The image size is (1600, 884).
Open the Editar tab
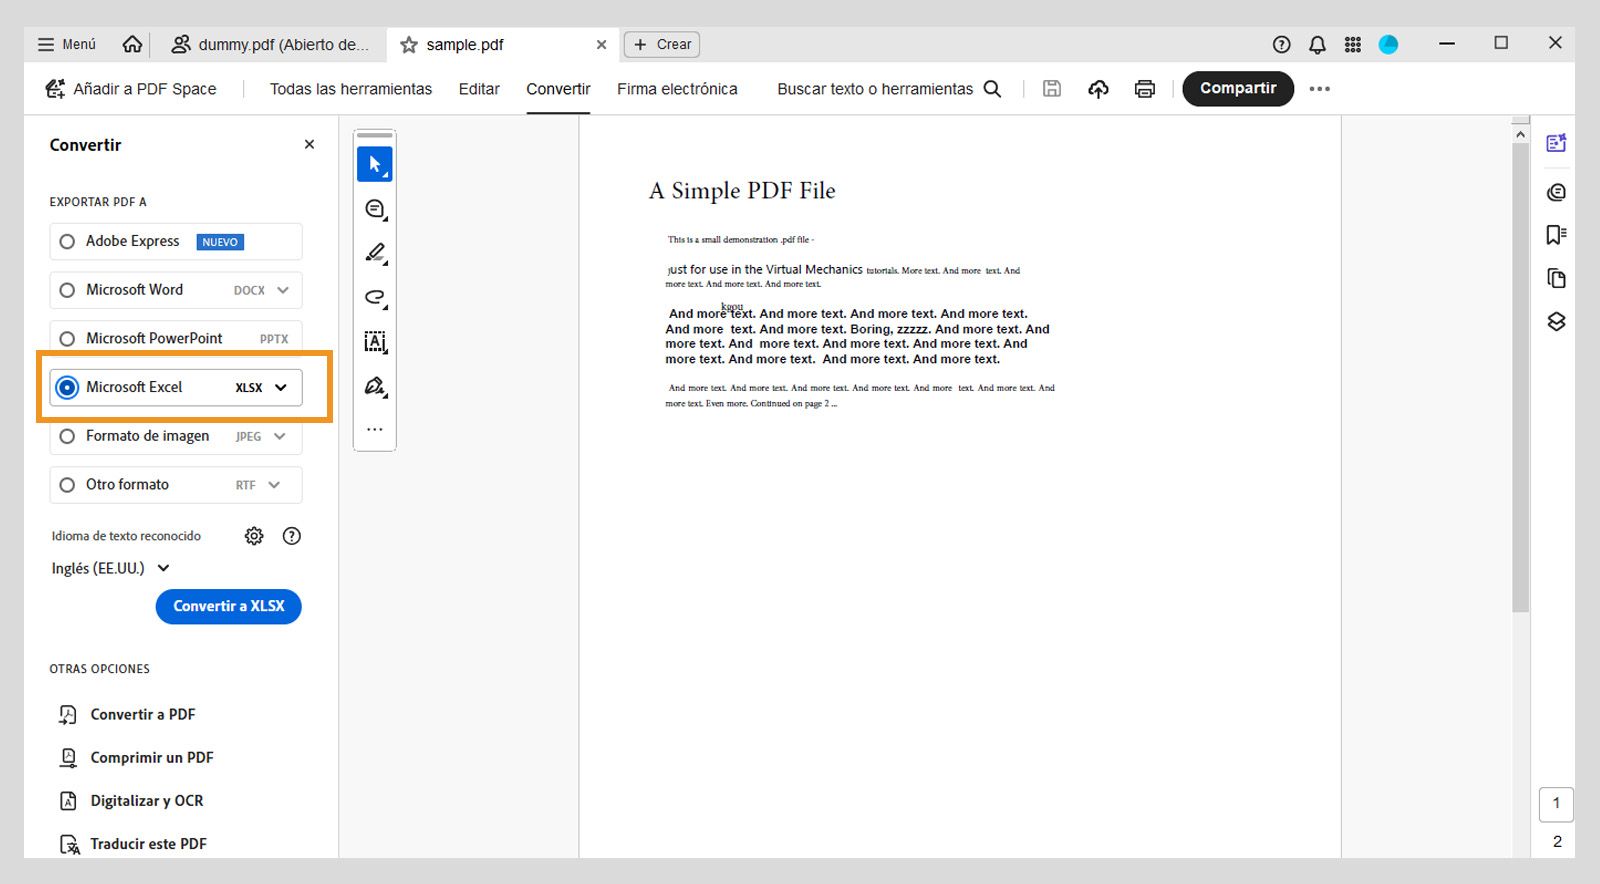pos(479,89)
